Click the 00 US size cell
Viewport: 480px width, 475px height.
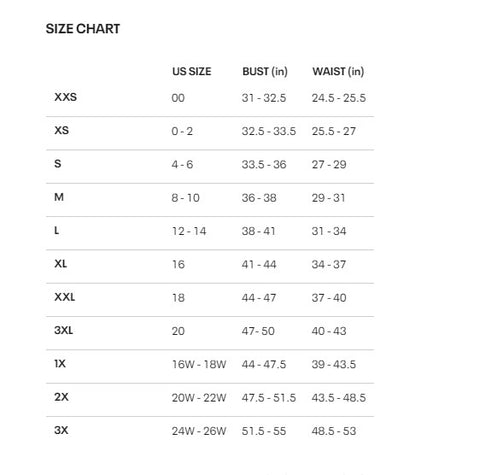point(178,98)
